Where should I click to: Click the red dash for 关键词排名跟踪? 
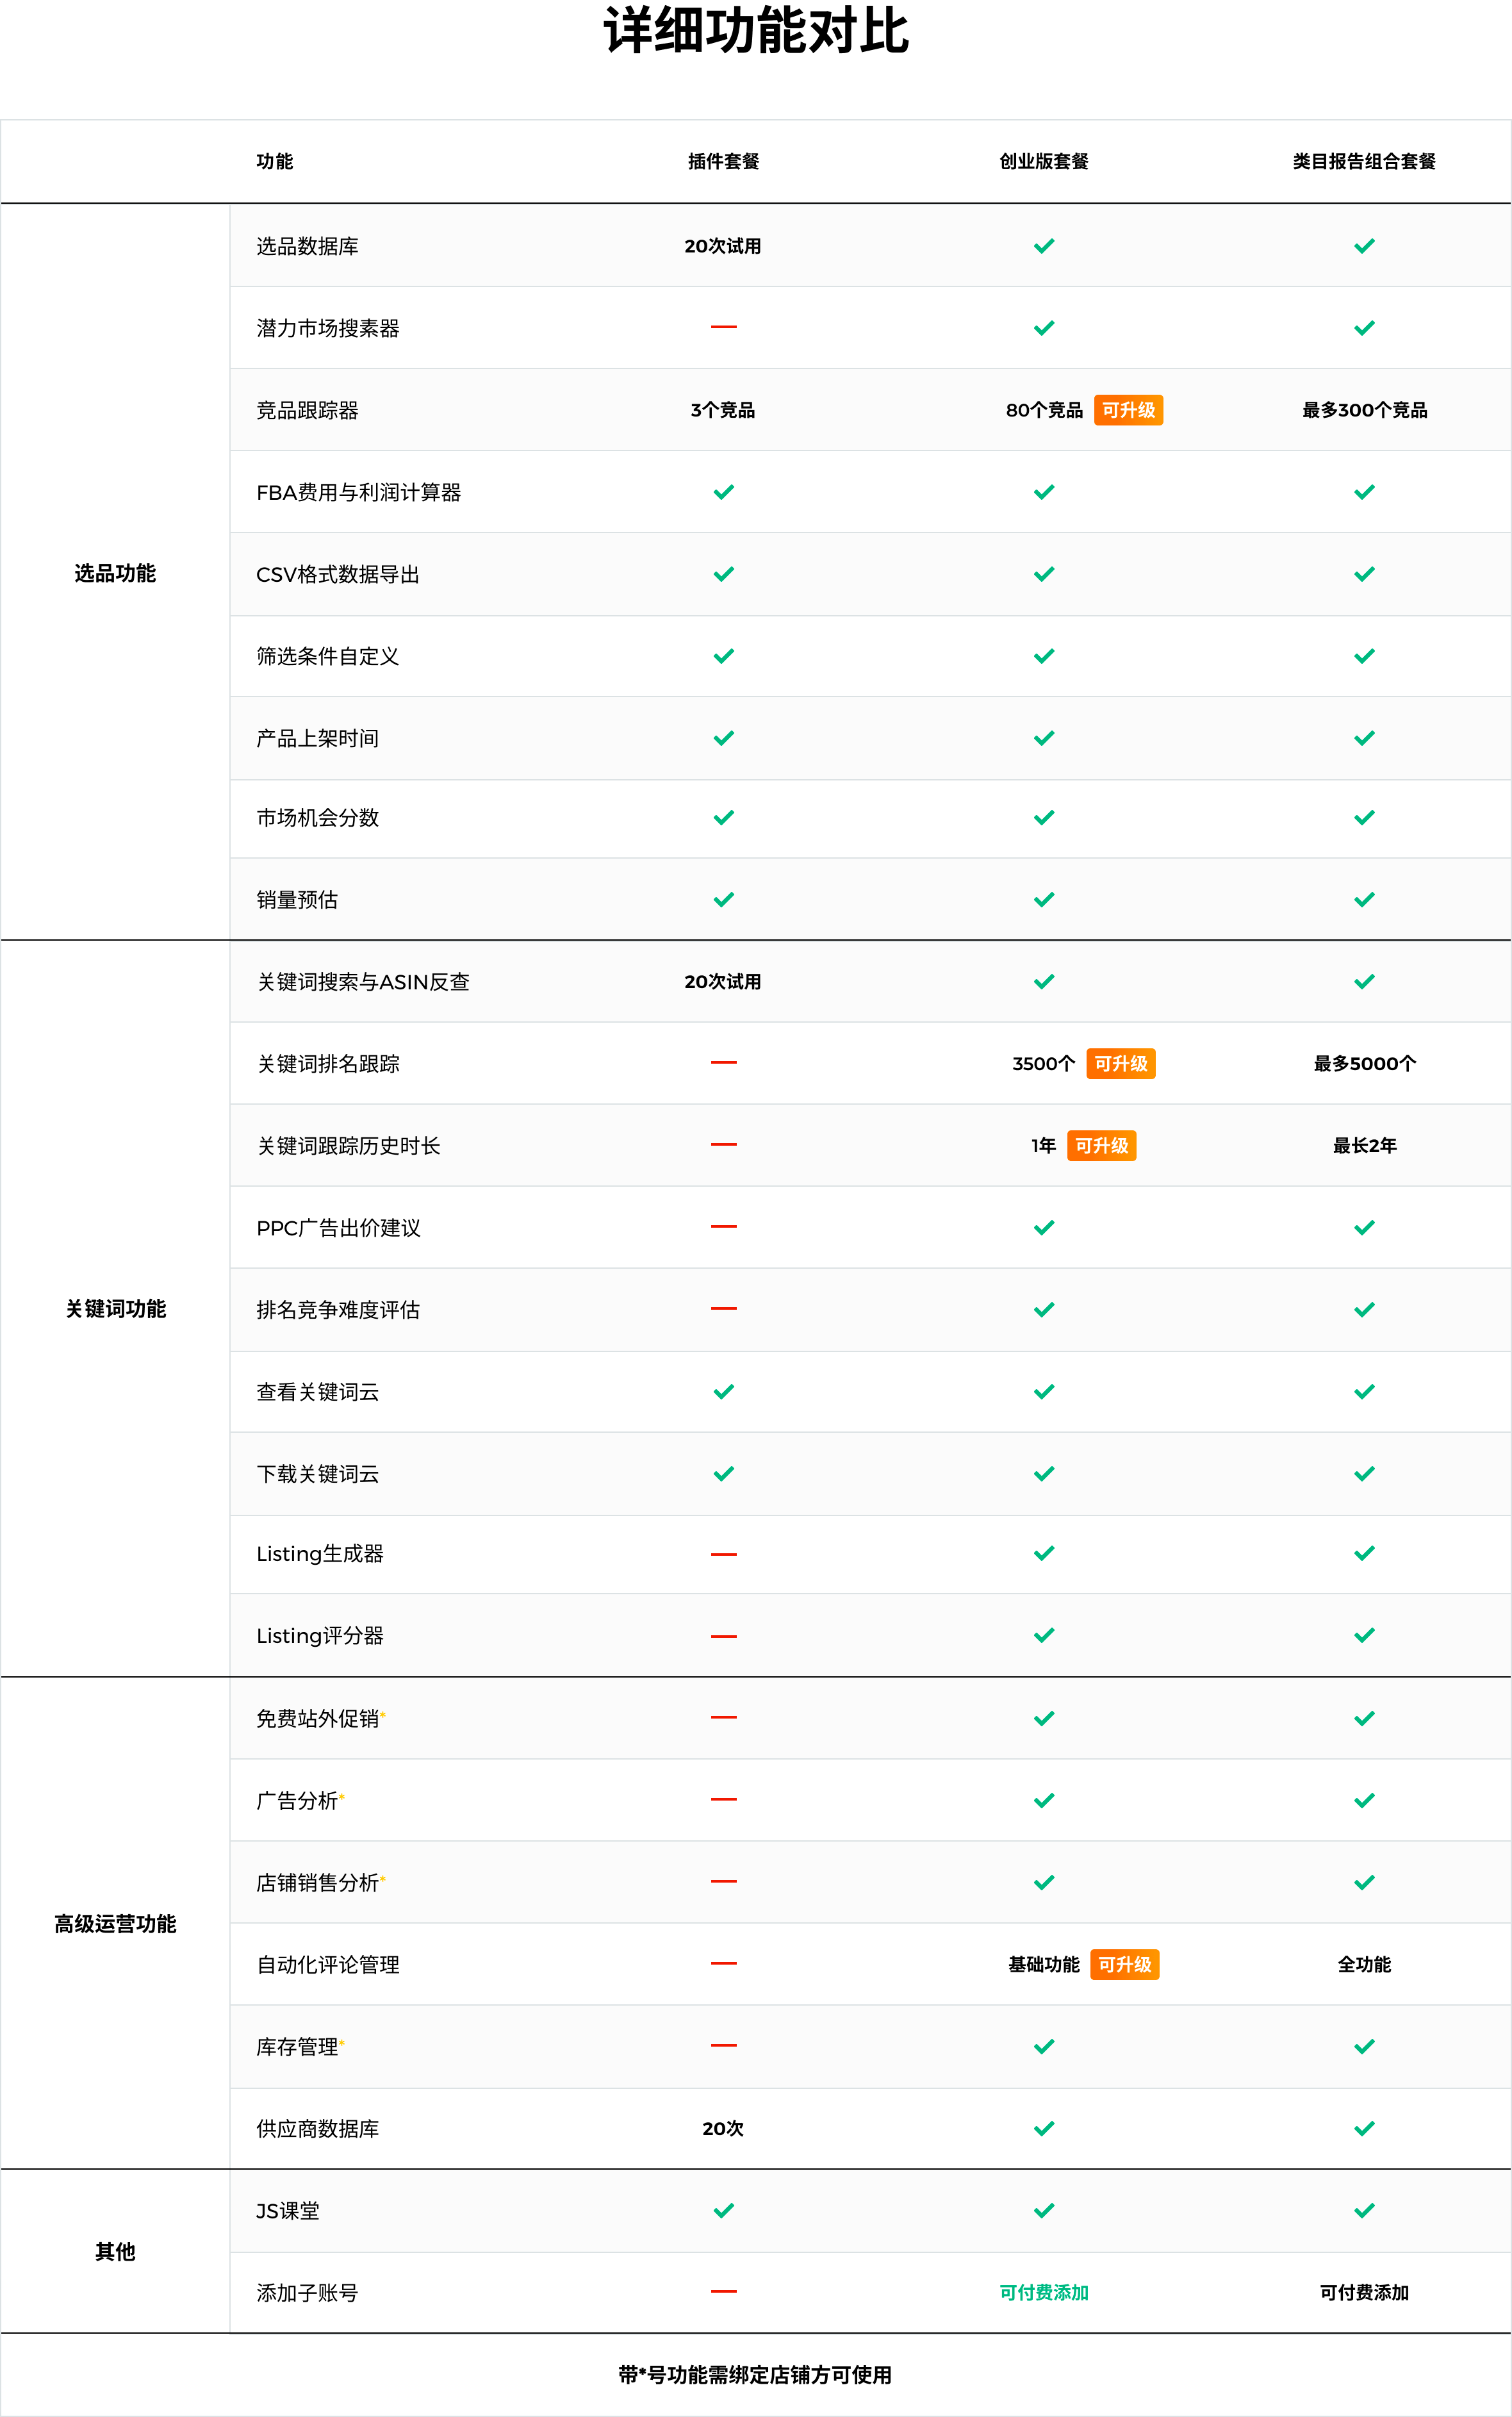(x=723, y=1062)
